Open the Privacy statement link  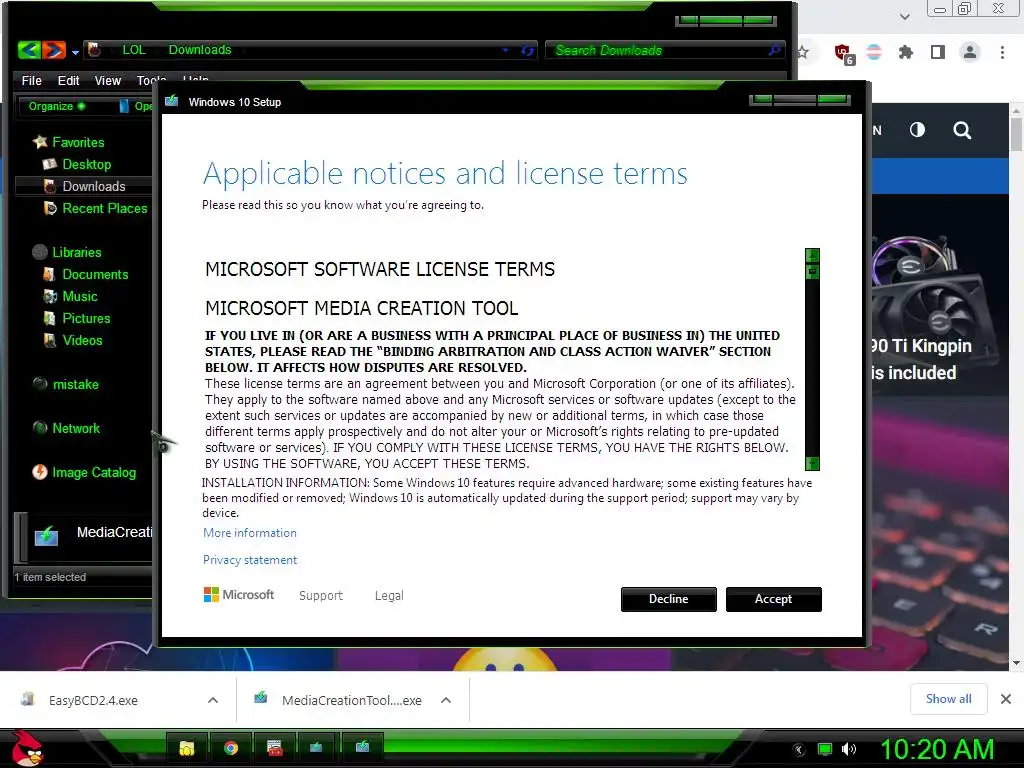[x=249, y=560]
